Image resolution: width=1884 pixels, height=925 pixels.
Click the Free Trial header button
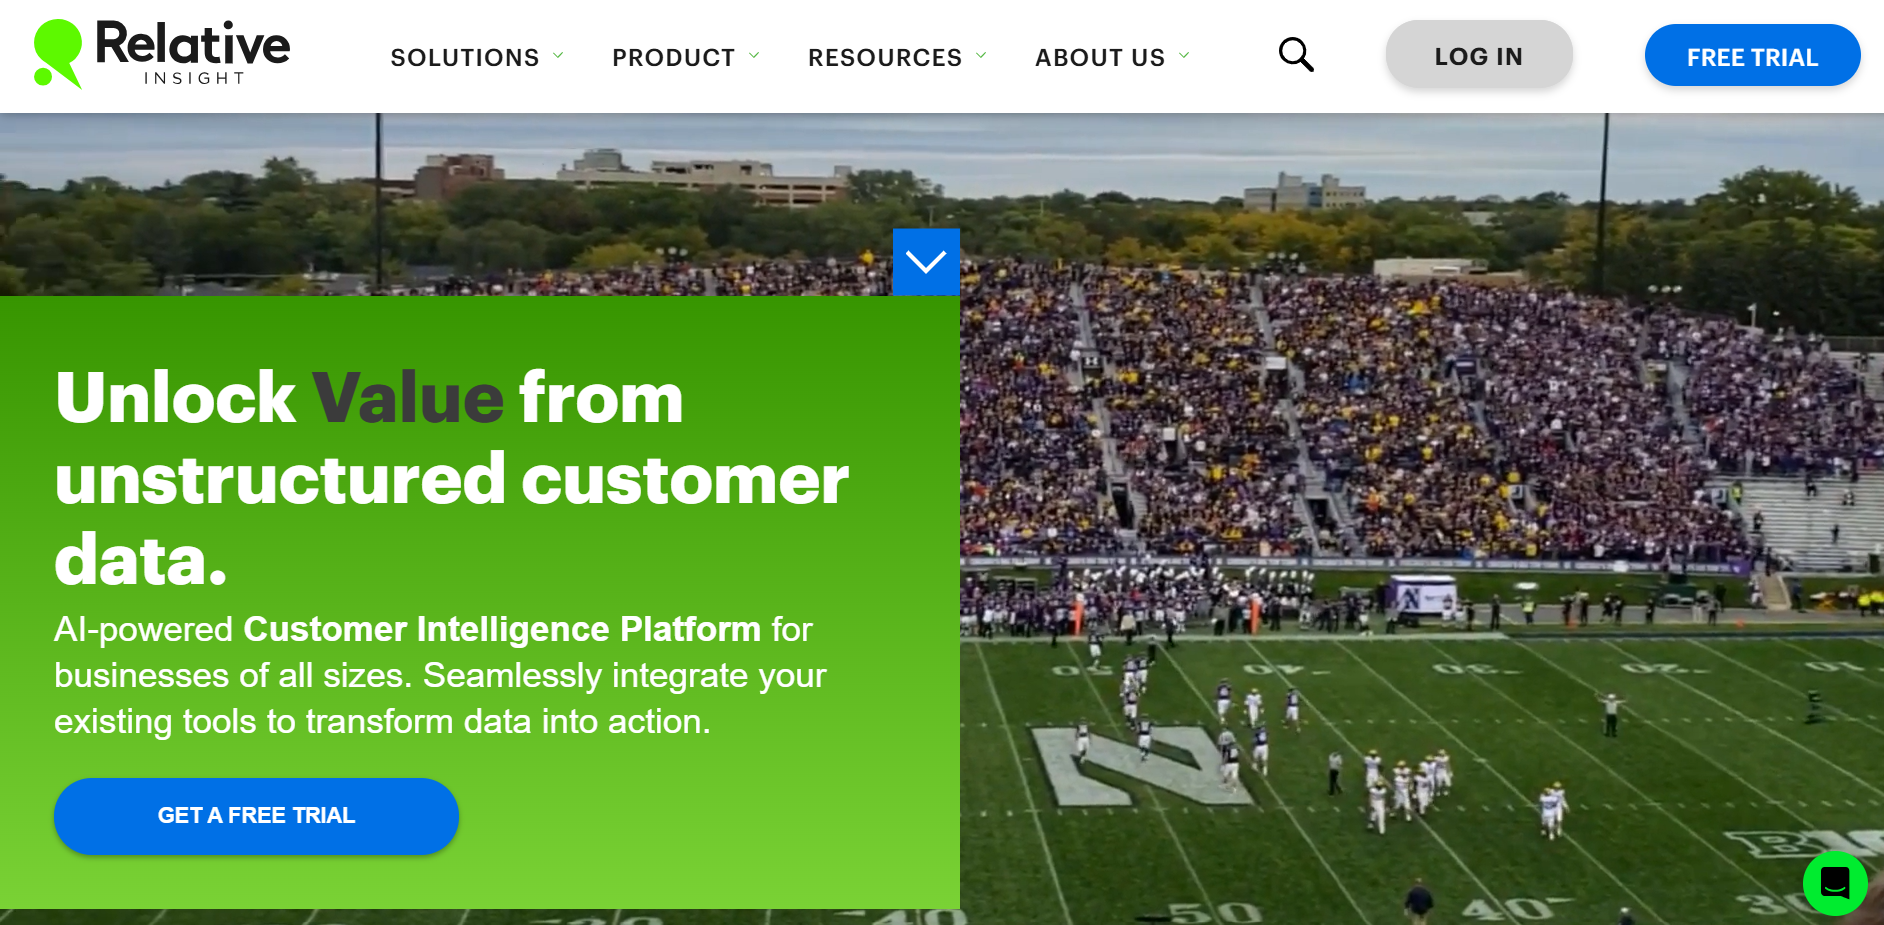[x=1752, y=56]
